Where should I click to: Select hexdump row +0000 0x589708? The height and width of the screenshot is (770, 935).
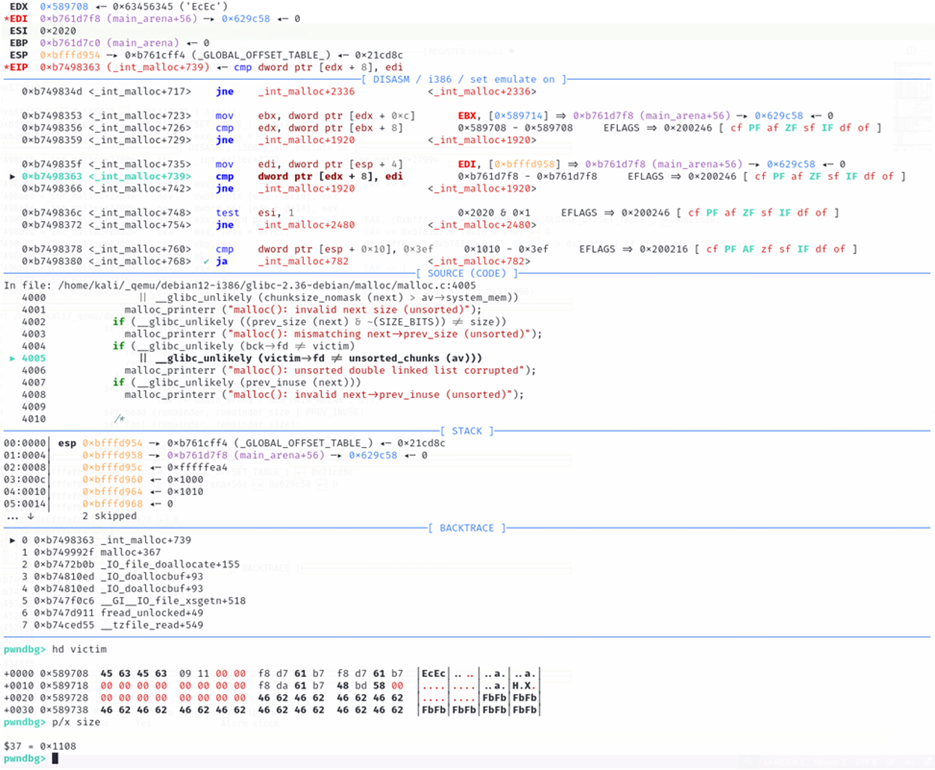point(271,673)
